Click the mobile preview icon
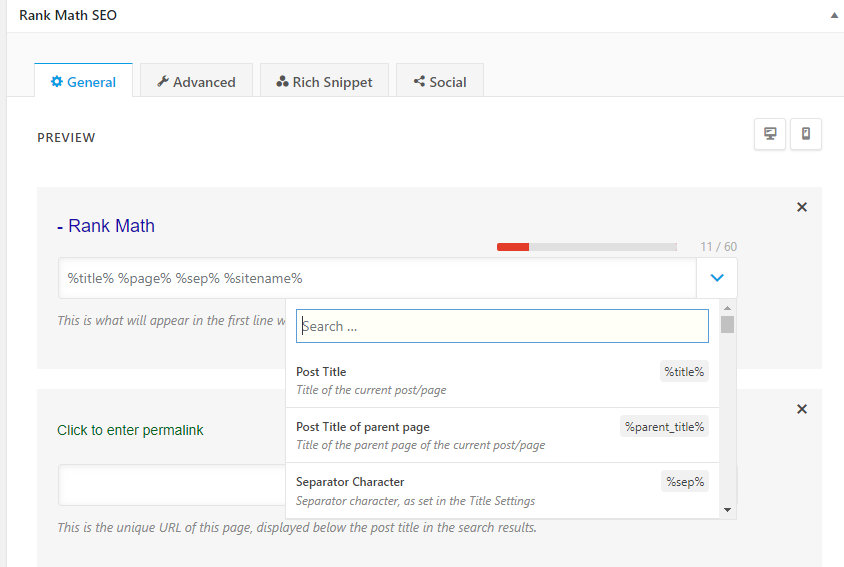 (806, 134)
